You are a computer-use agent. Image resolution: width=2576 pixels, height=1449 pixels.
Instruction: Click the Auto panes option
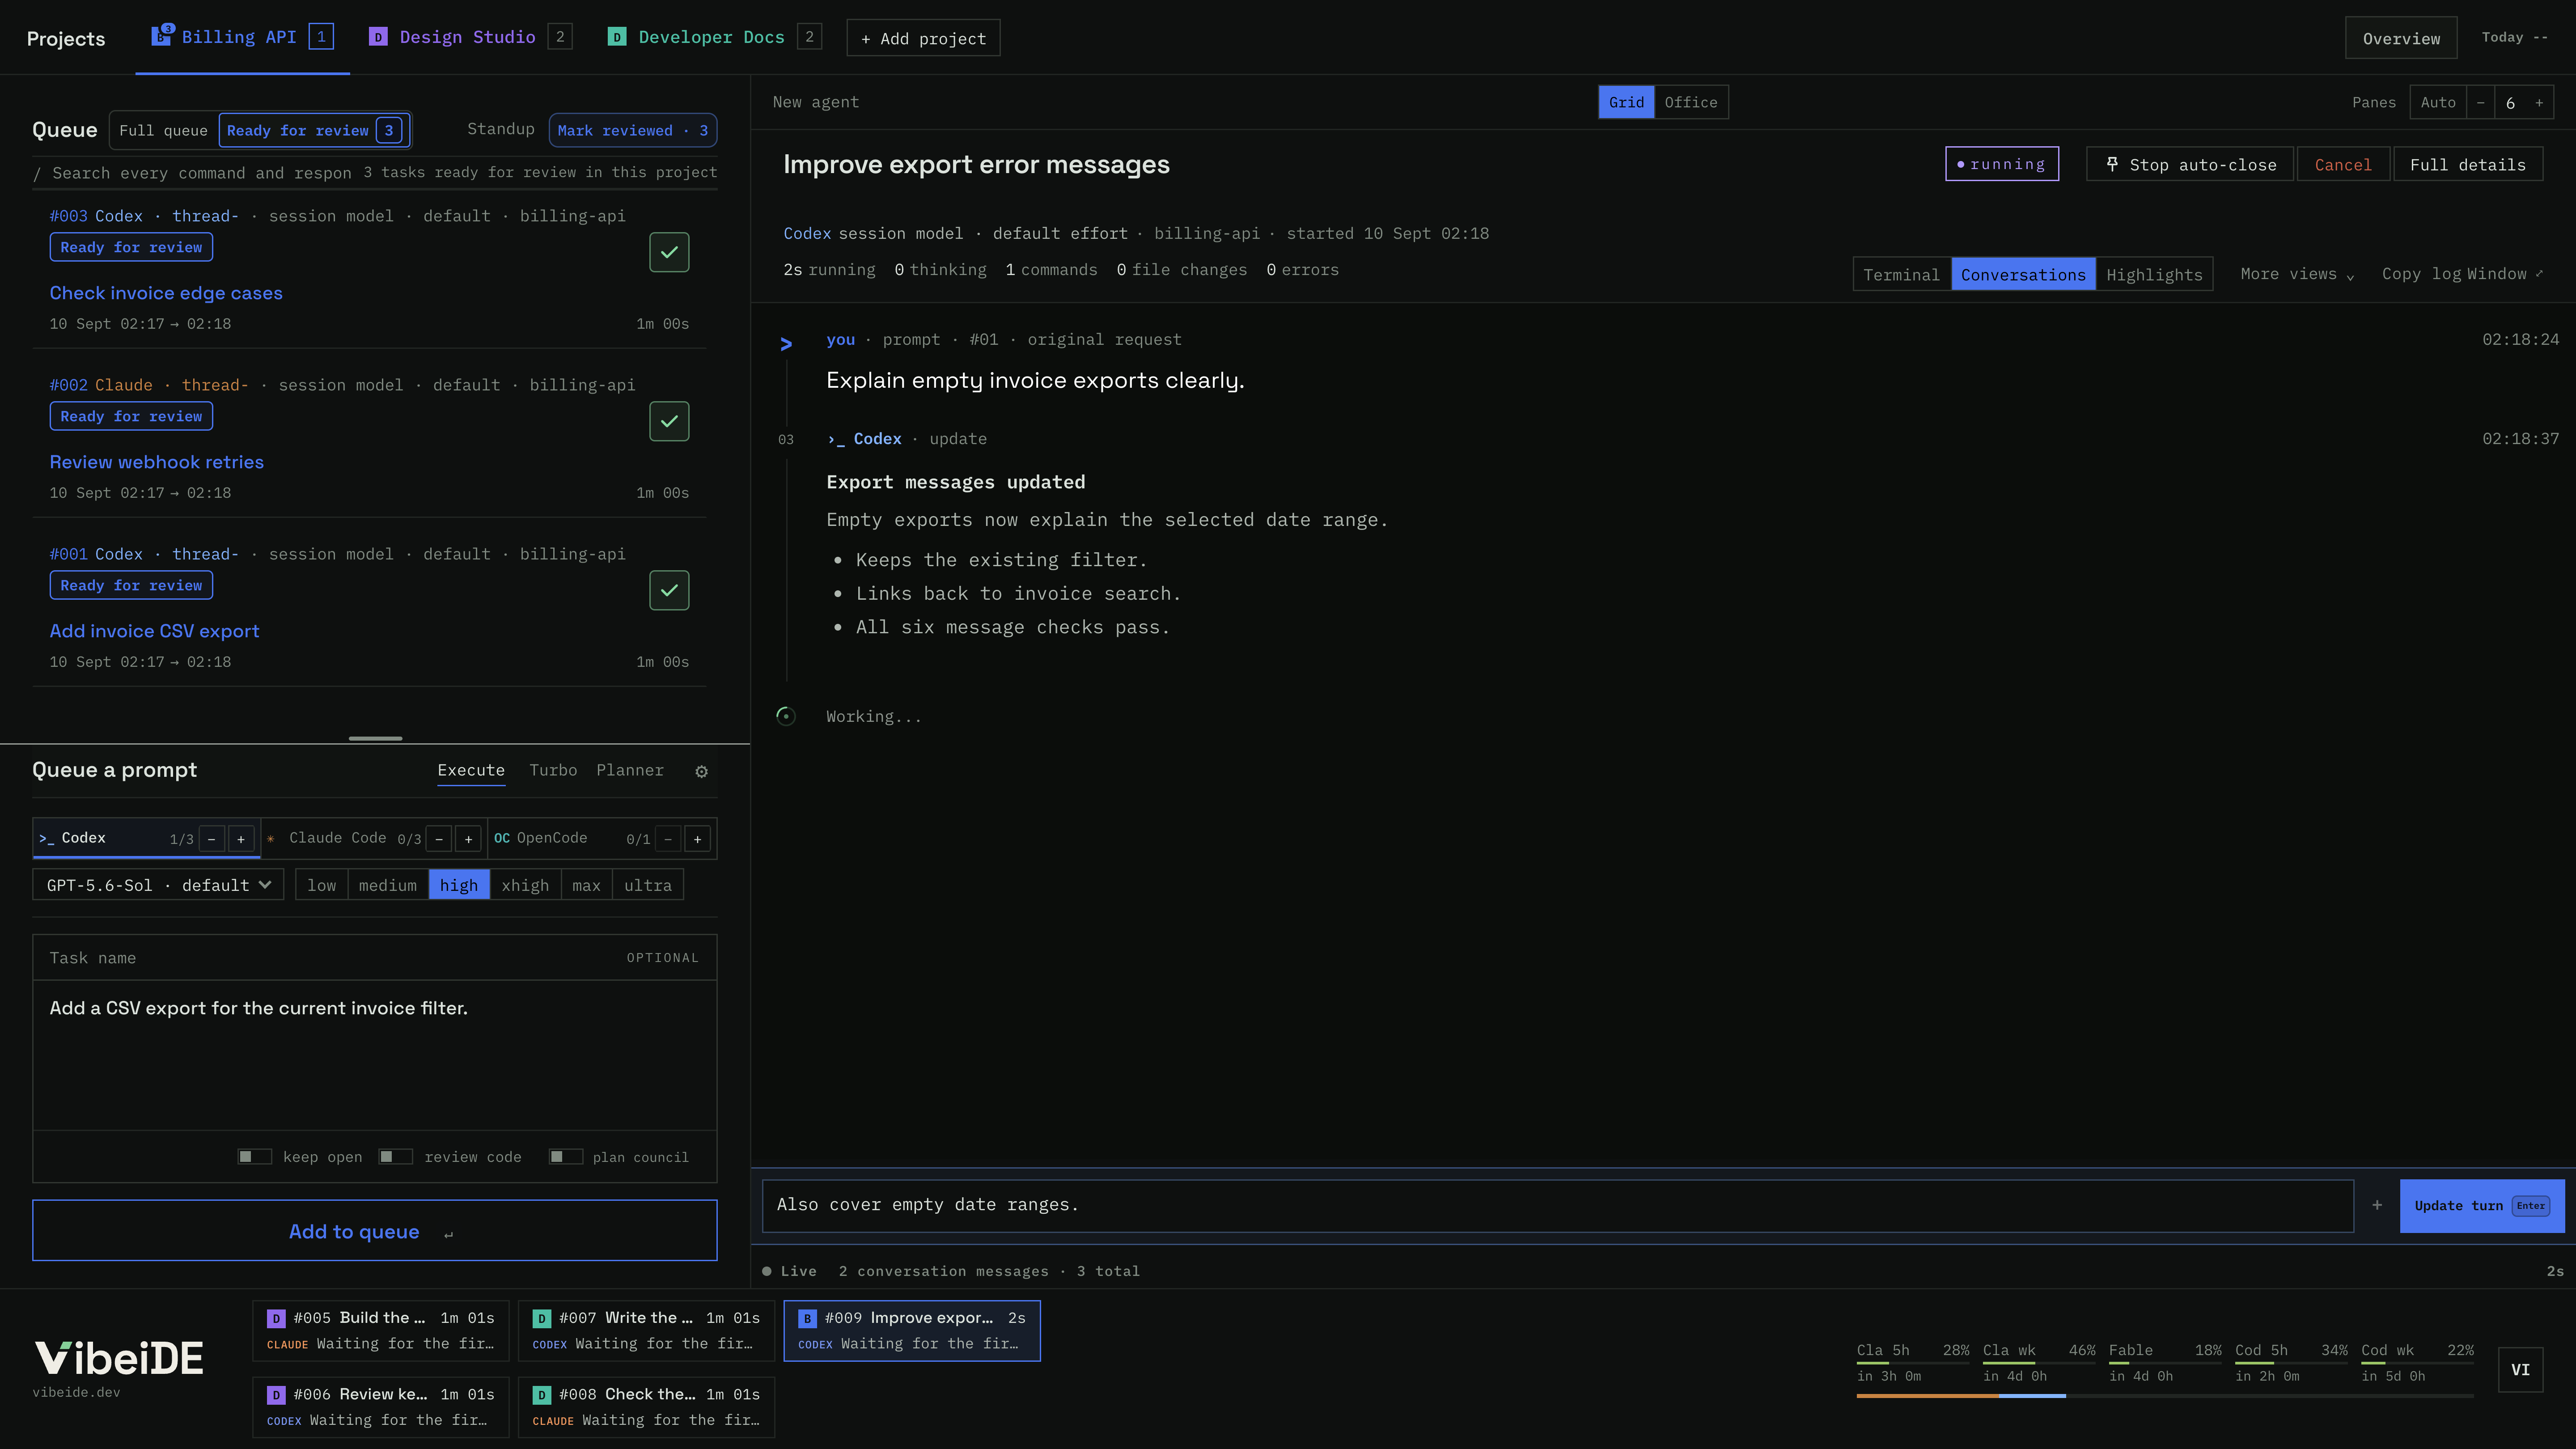[x=2438, y=102]
